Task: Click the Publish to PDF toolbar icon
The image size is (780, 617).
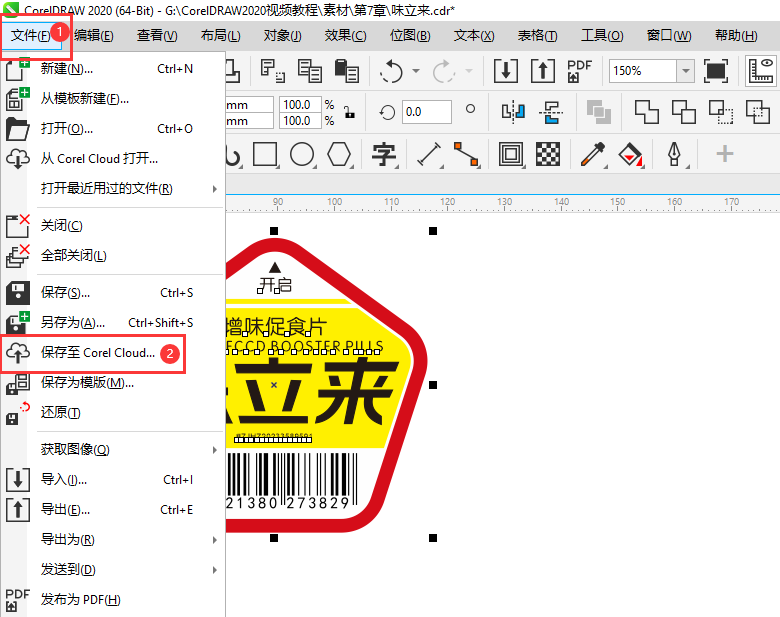Action: tap(580, 71)
